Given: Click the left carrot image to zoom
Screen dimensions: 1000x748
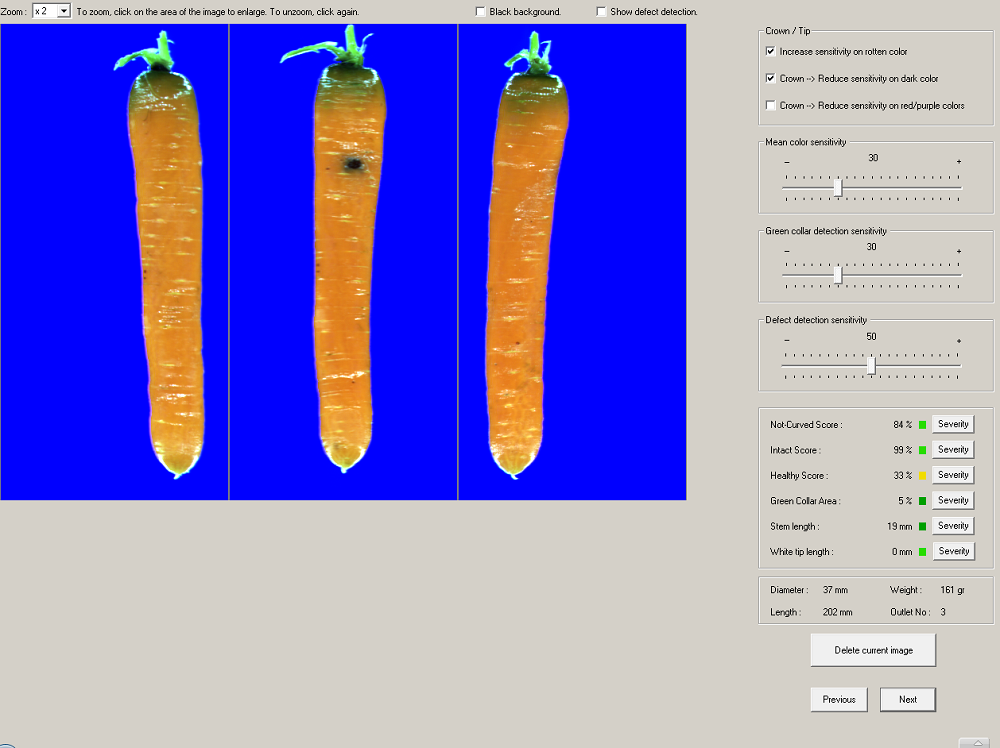Looking at the screenshot, I should [x=114, y=261].
